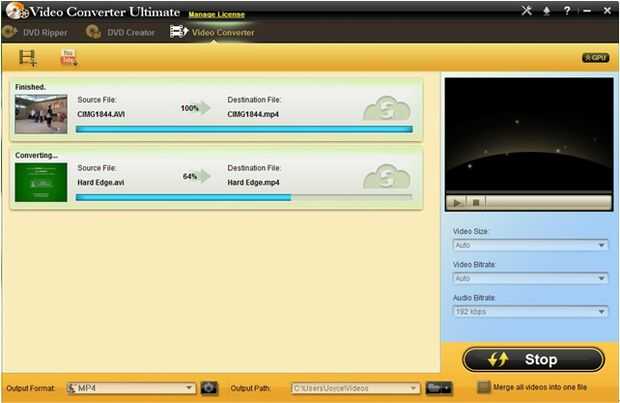Click the cloud share icon for Hard Edge.mp4

pyautogui.click(x=387, y=176)
